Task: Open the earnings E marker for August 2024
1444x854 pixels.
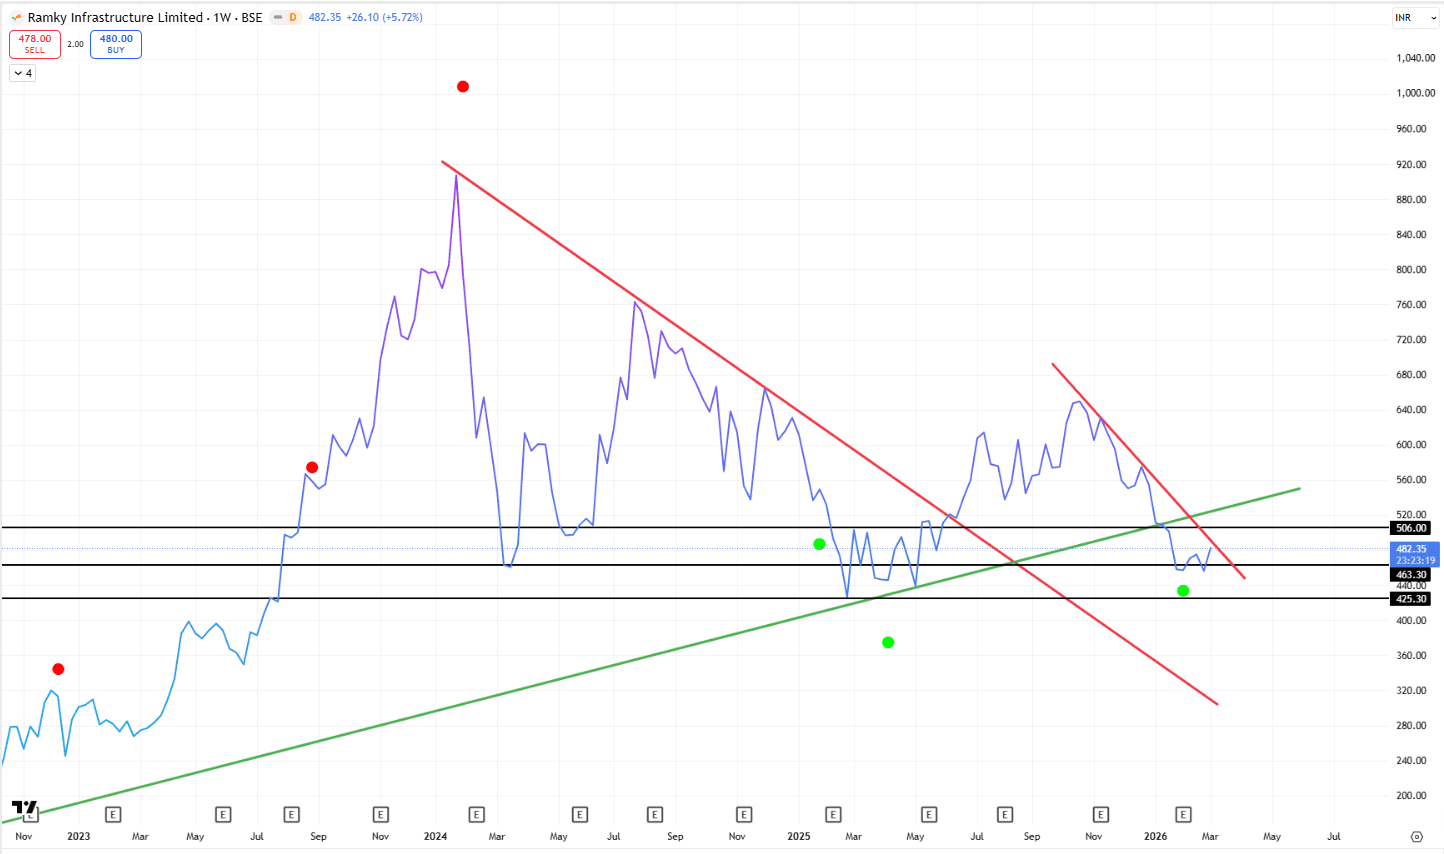Action: click(654, 815)
